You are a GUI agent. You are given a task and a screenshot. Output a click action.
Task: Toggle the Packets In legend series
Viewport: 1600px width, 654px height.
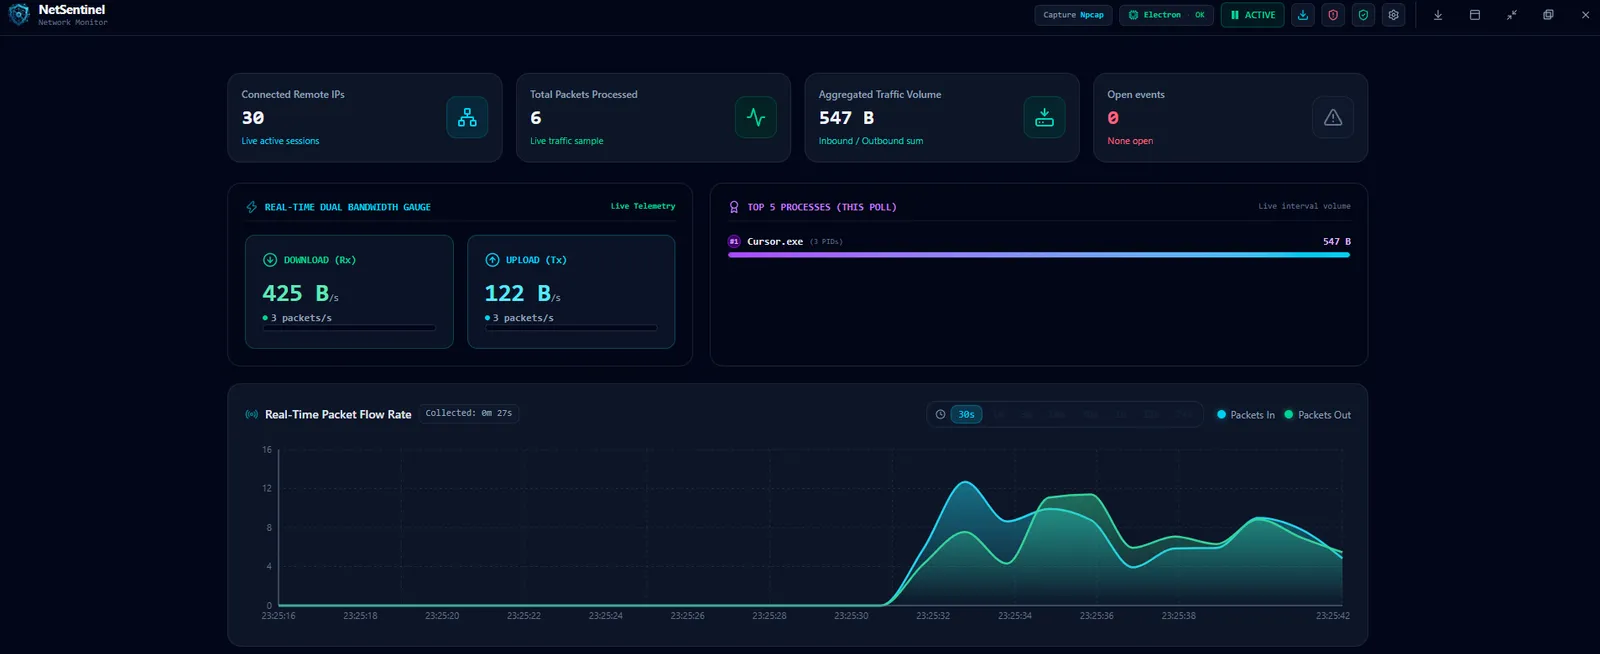click(x=1246, y=414)
